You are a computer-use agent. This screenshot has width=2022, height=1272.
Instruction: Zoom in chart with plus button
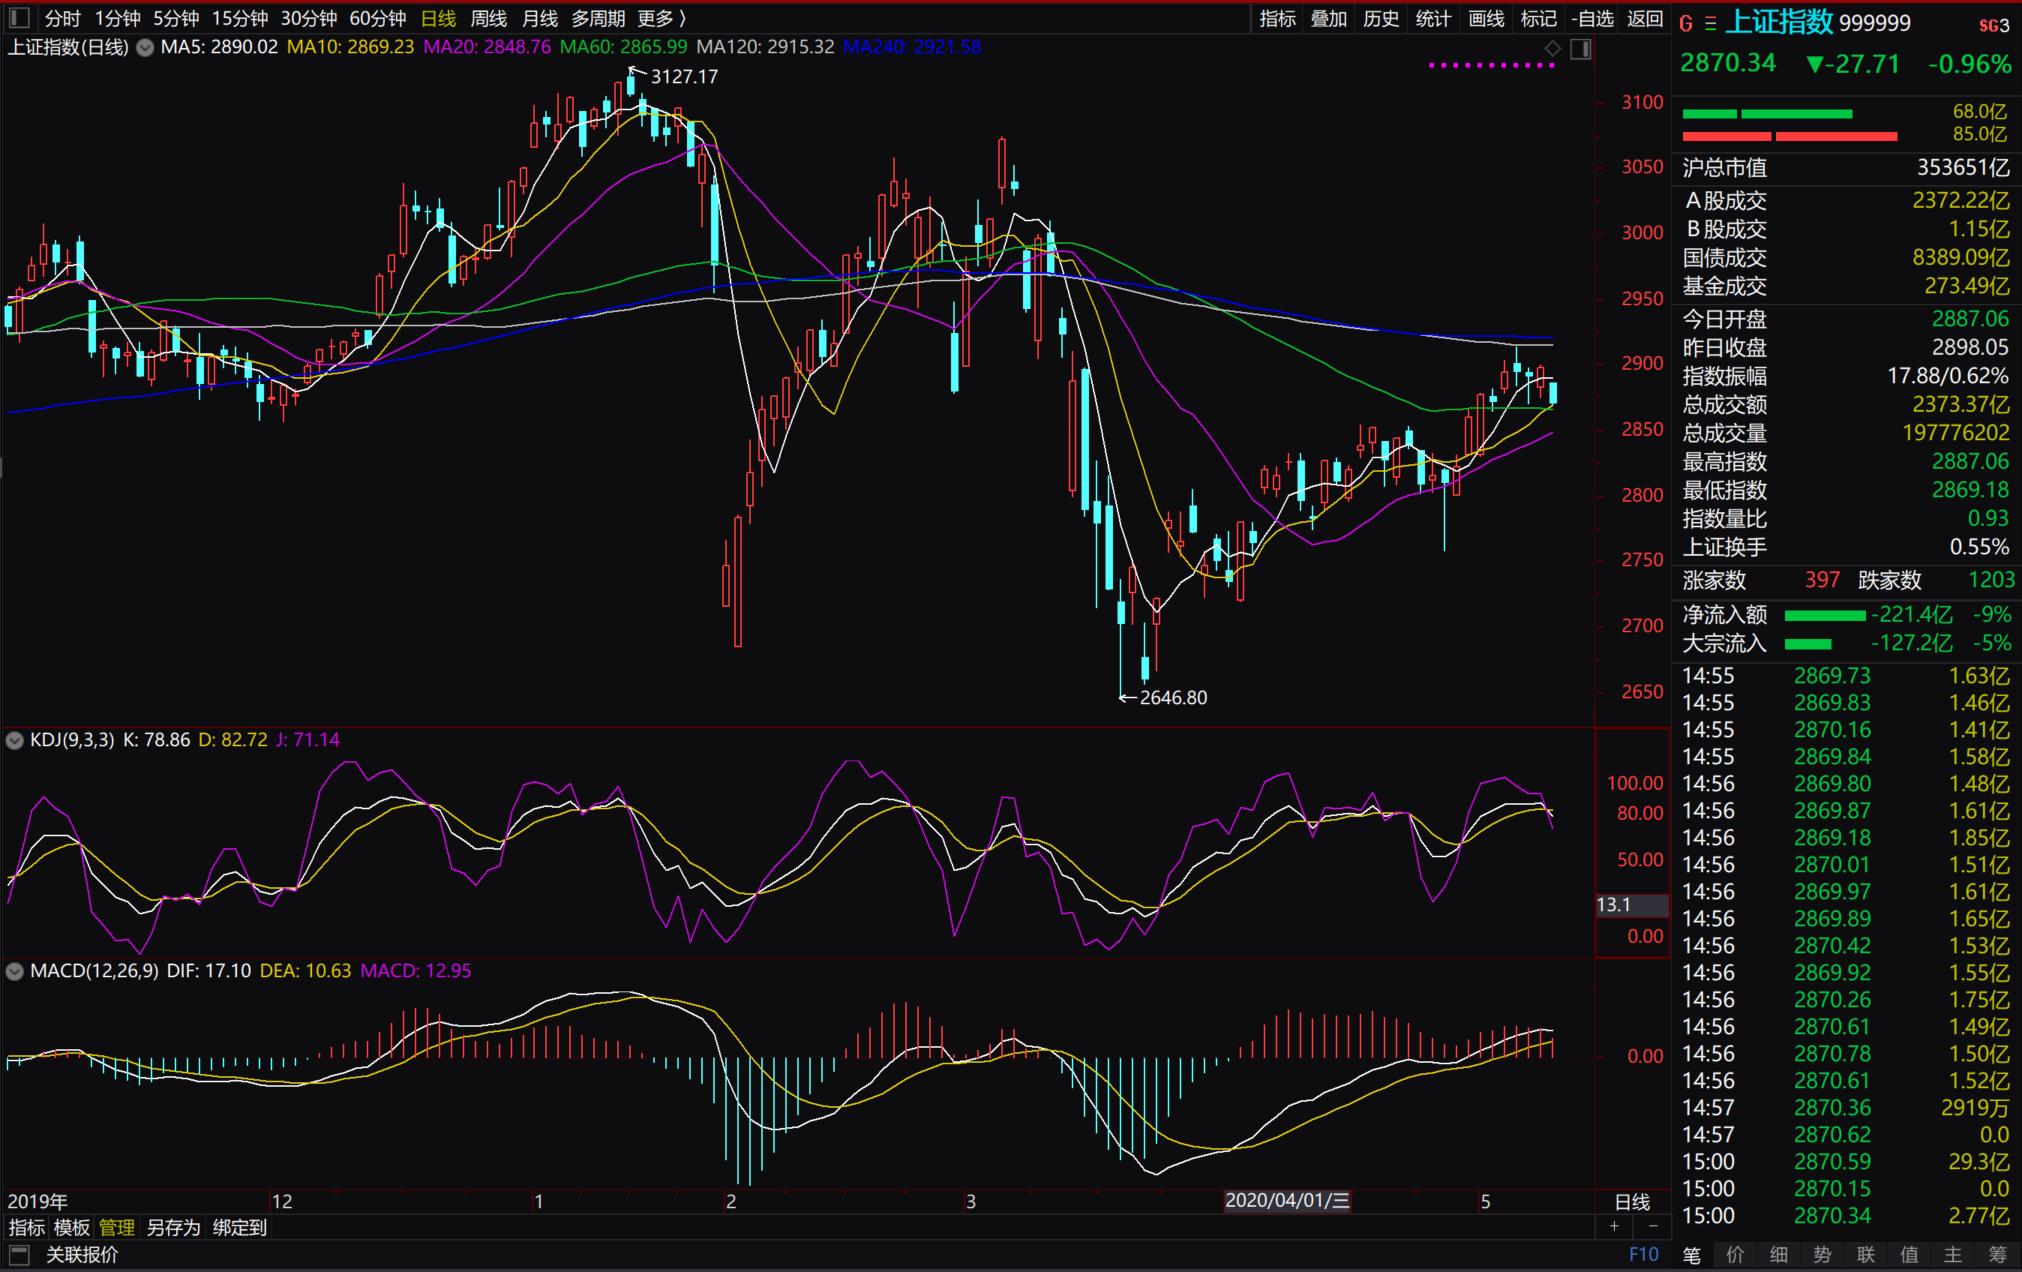pos(1614,1226)
